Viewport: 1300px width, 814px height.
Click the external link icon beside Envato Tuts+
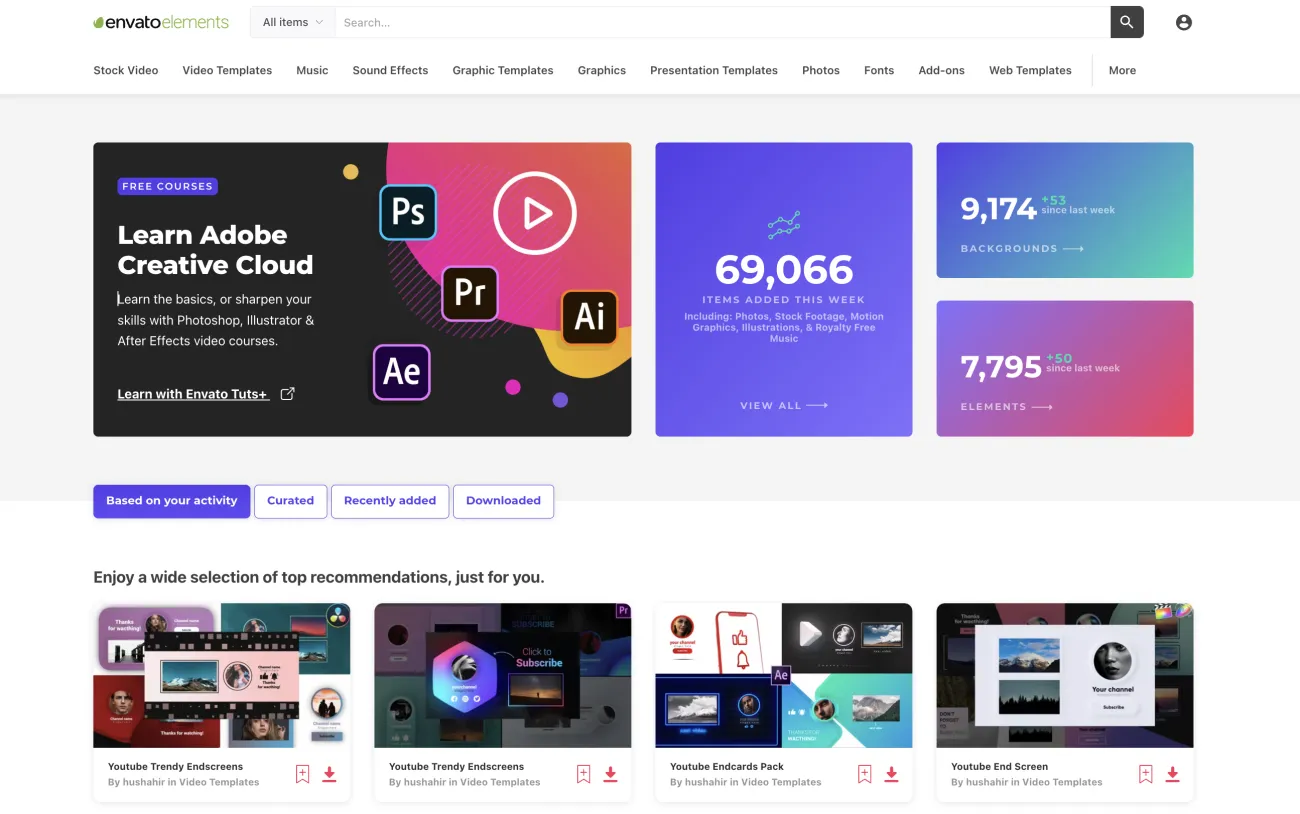tap(287, 394)
